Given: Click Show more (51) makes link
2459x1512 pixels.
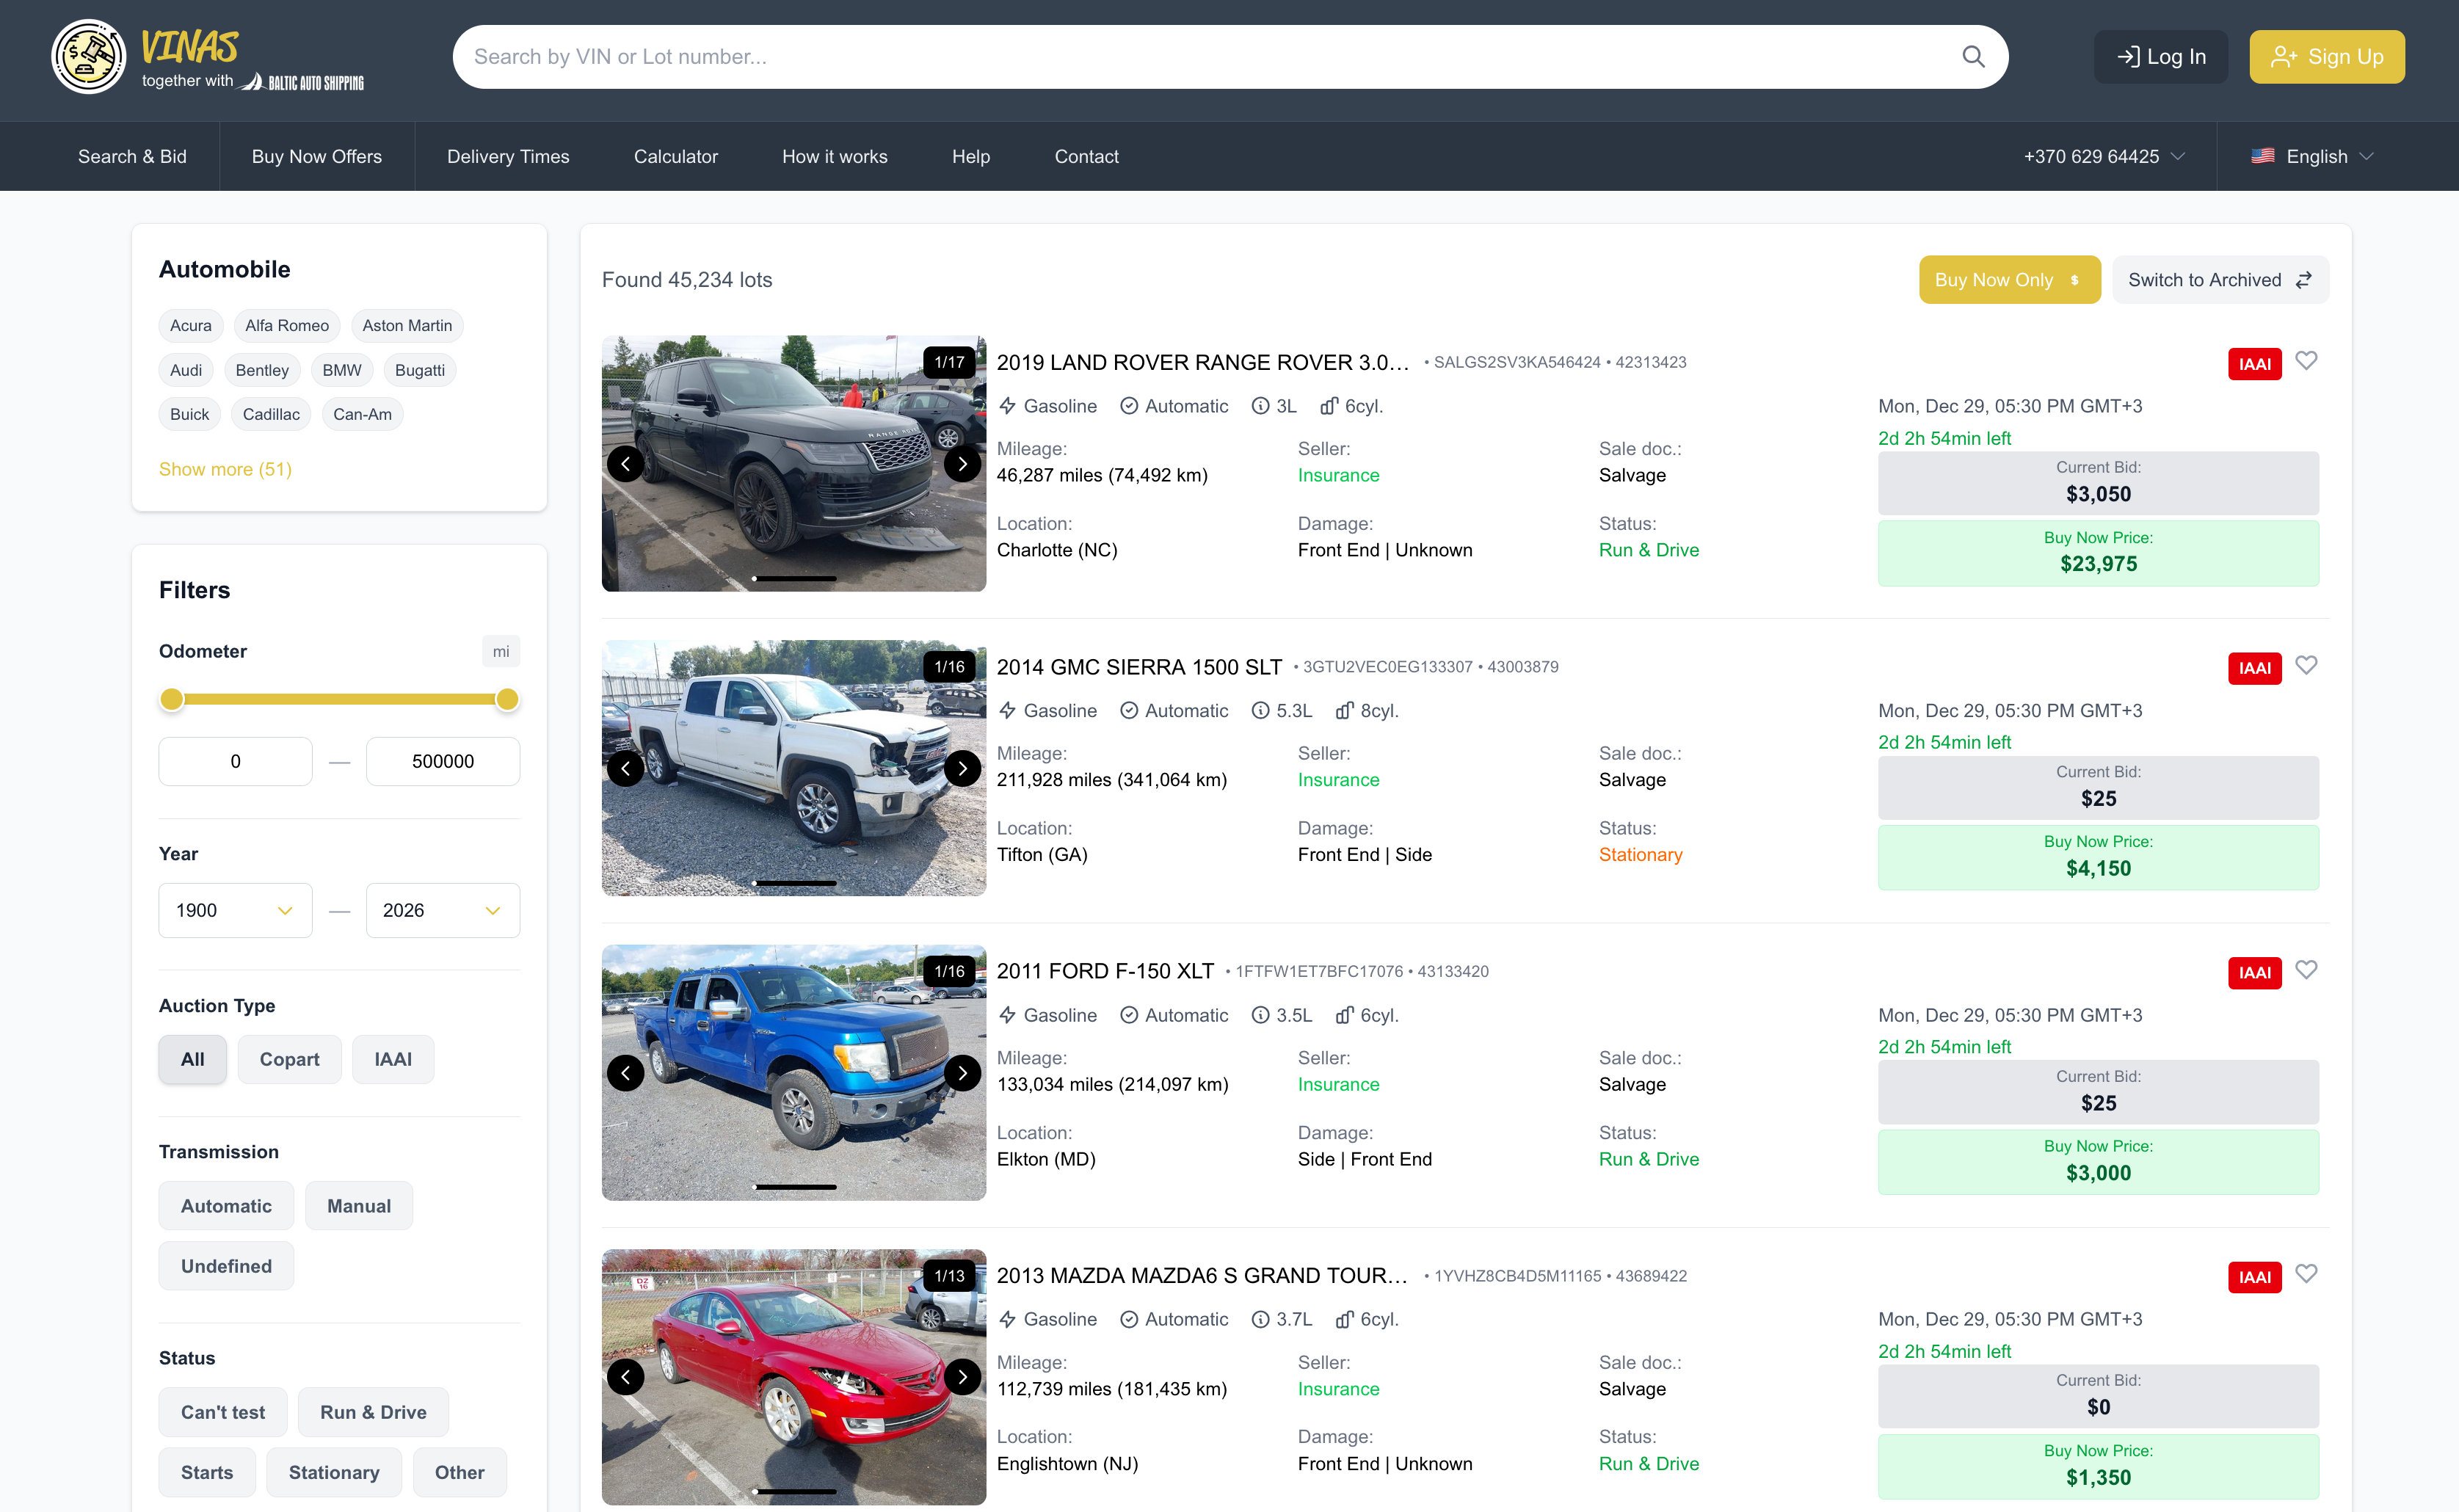Looking at the screenshot, I should tap(225, 469).
